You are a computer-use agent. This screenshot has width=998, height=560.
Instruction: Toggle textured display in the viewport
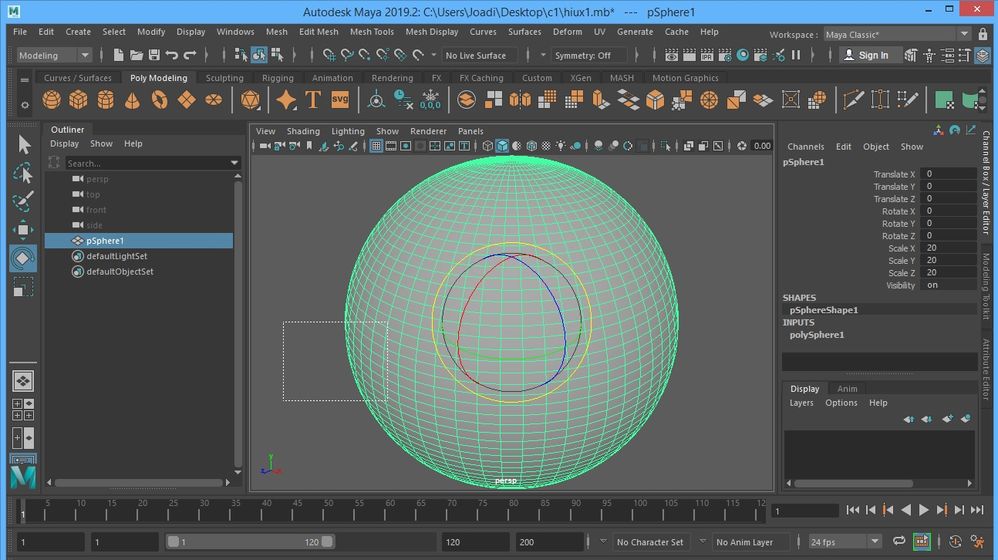pyautogui.click(x=546, y=146)
